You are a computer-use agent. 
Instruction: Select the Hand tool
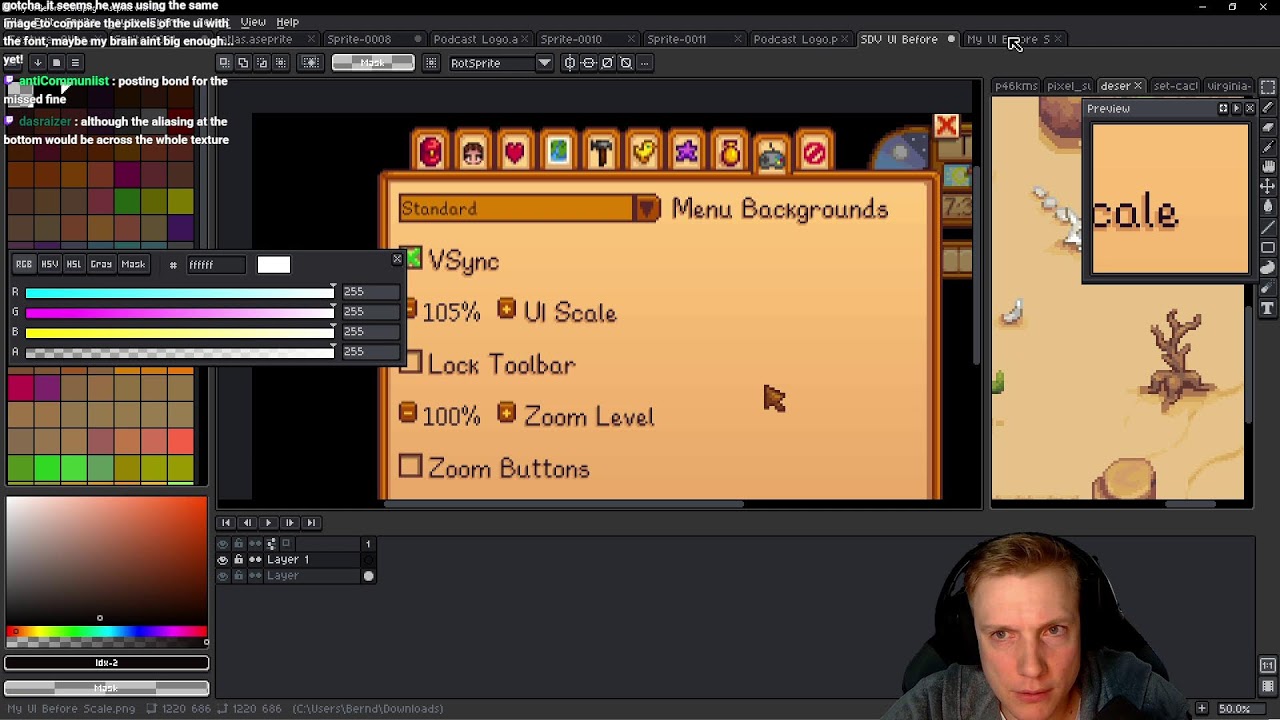(1268, 167)
